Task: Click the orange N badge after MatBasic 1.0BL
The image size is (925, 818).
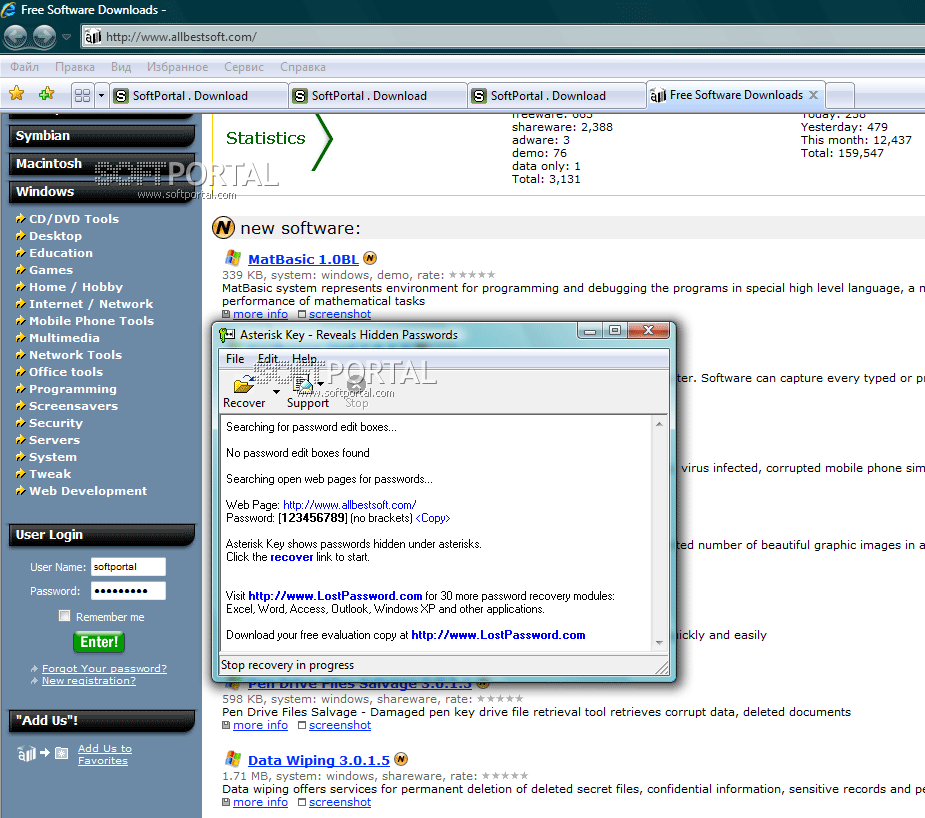Action: (370, 258)
